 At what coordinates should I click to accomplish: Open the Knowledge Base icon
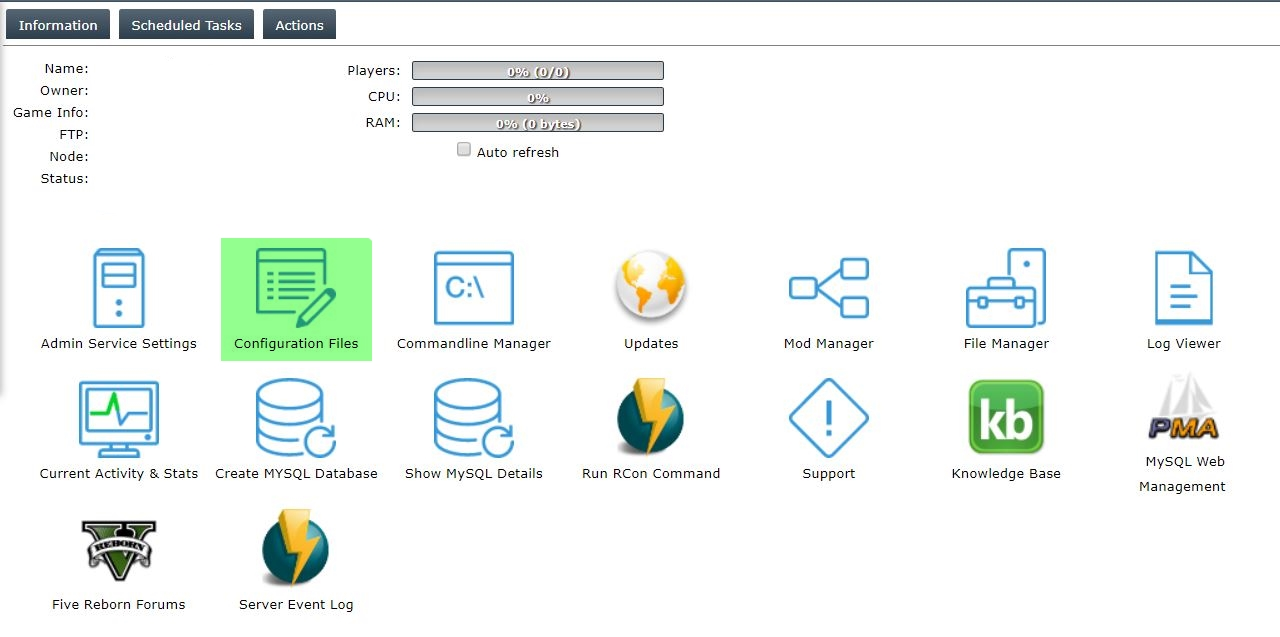click(1005, 418)
